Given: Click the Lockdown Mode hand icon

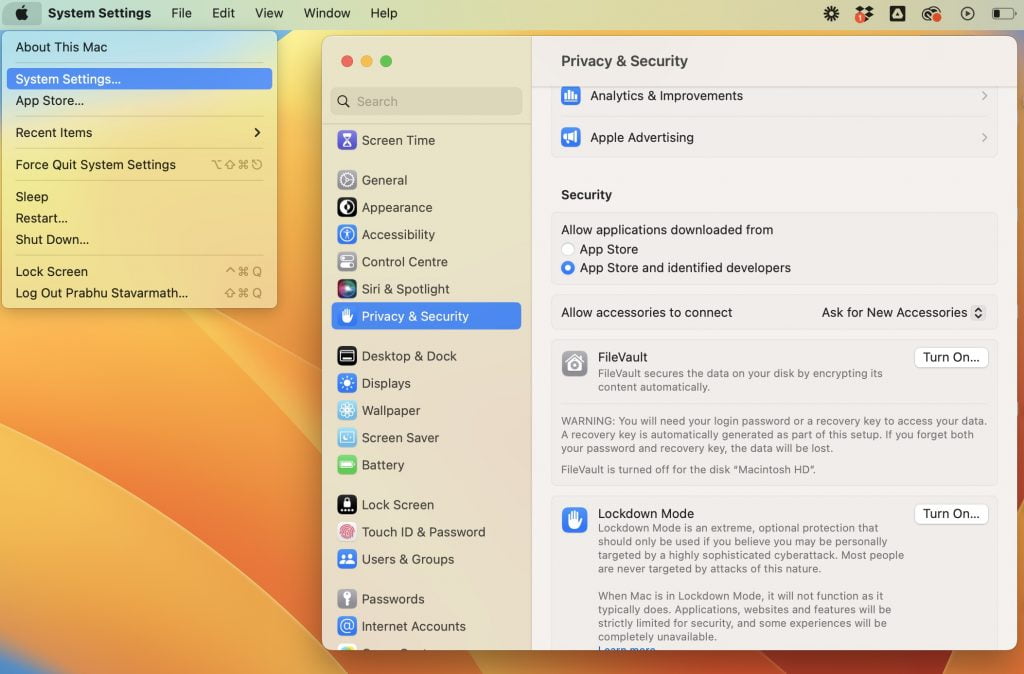Looking at the screenshot, I should (575, 520).
